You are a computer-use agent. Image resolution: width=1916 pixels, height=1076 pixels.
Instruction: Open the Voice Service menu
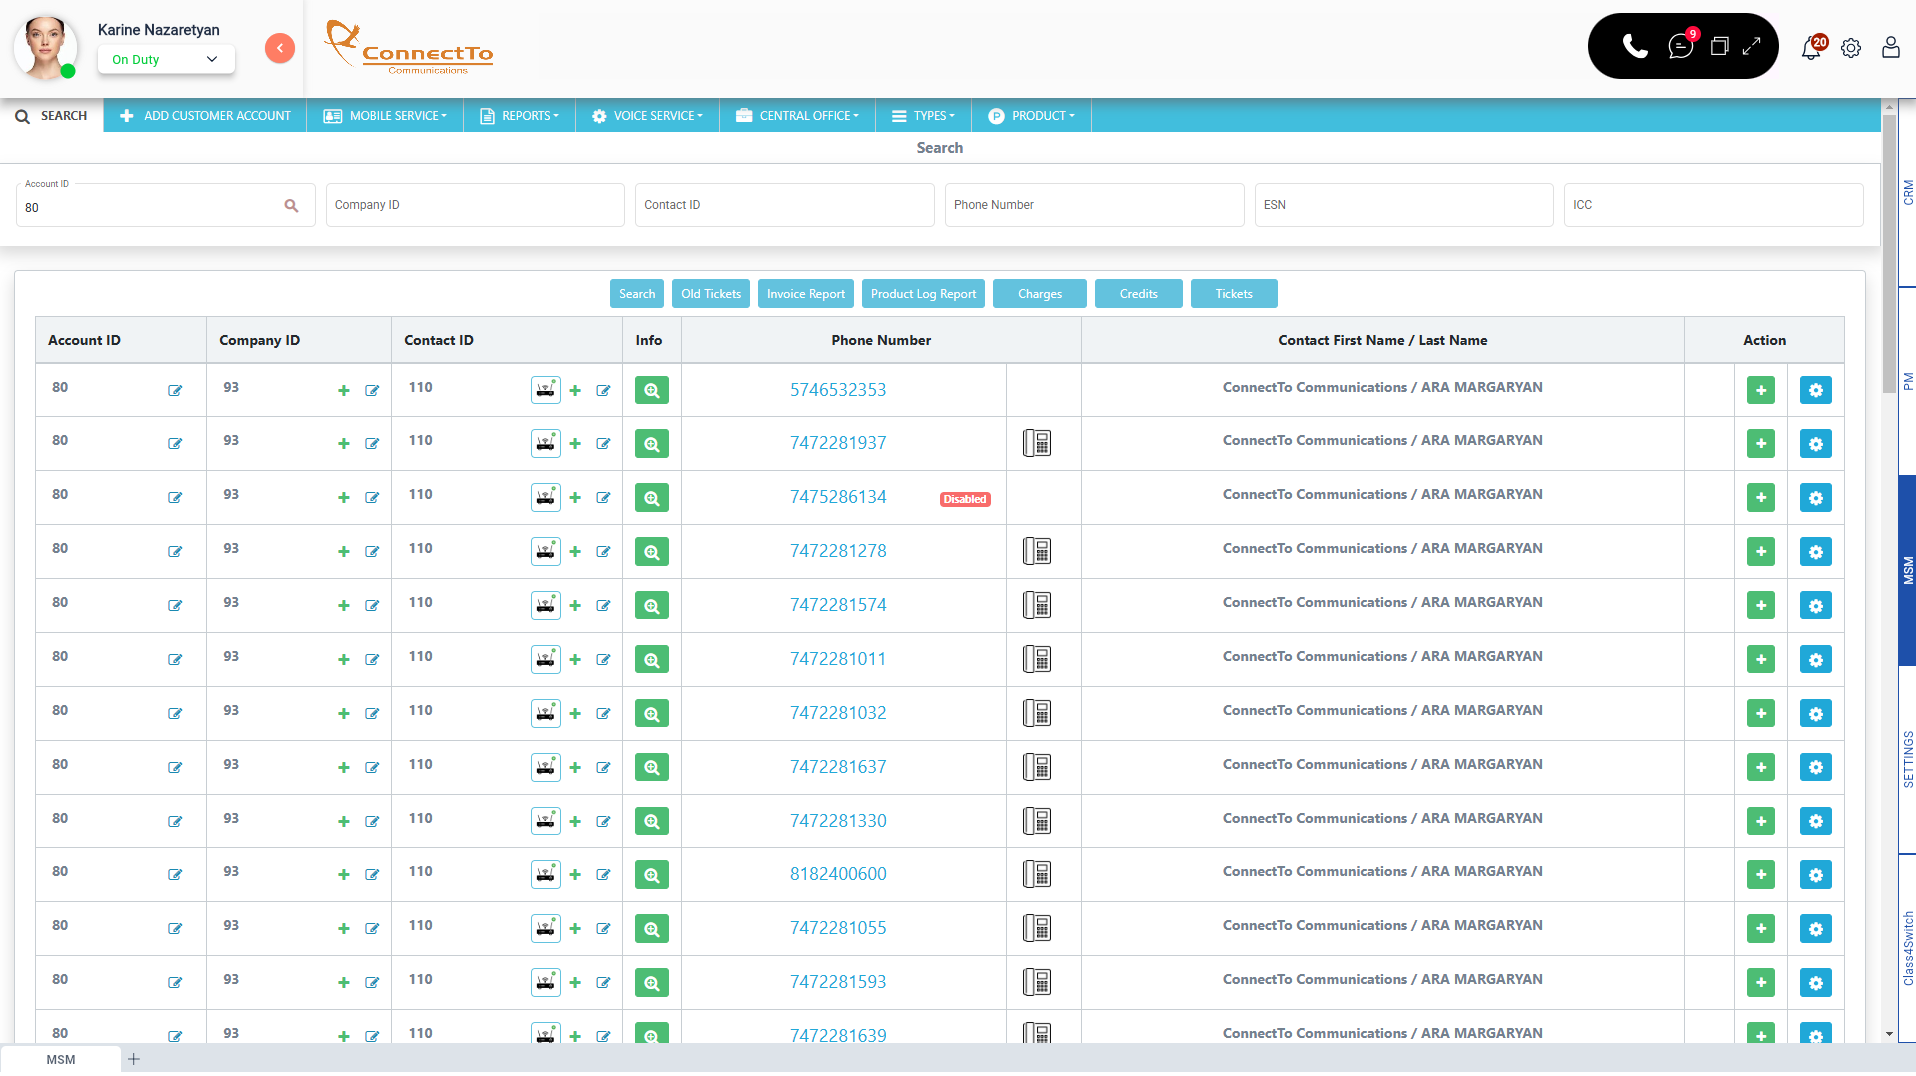click(x=648, y=116)
